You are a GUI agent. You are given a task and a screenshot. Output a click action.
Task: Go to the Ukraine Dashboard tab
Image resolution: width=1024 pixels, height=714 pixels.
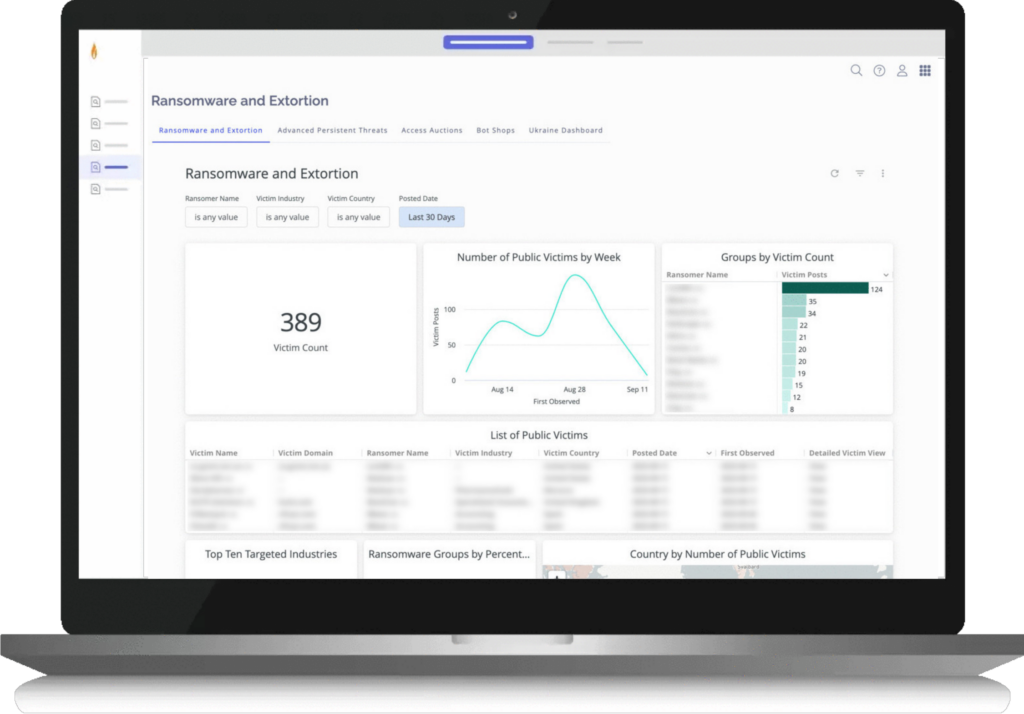566,131
